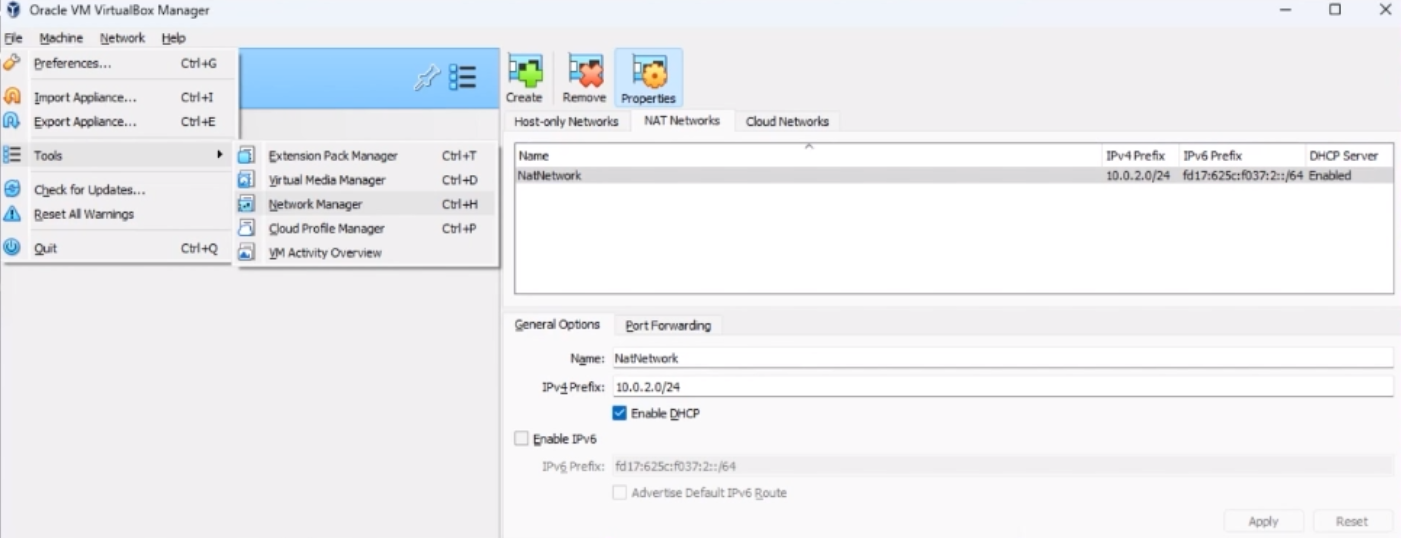The width and height of the screenshot is (1401, 538).
Task: Disable the Enable DHCP checkbox
Action: pyautogui.click(x=618, y=414)
